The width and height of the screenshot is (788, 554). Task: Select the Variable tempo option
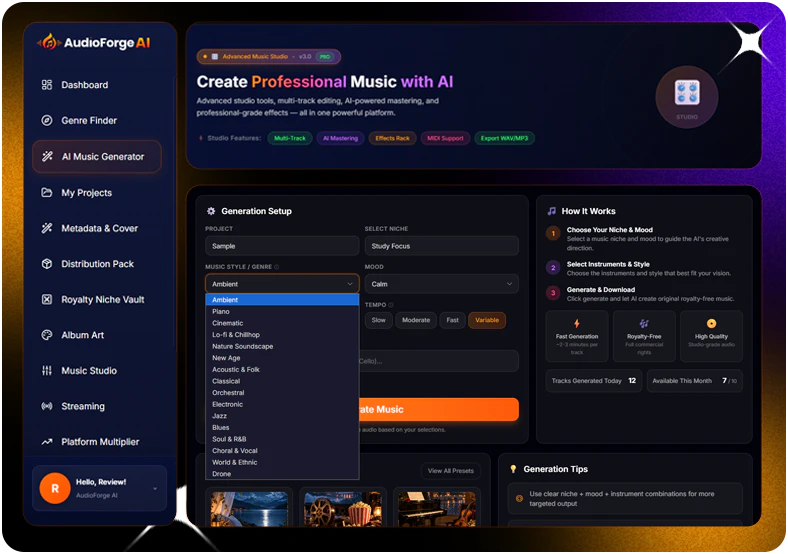[x=487, y=320]
